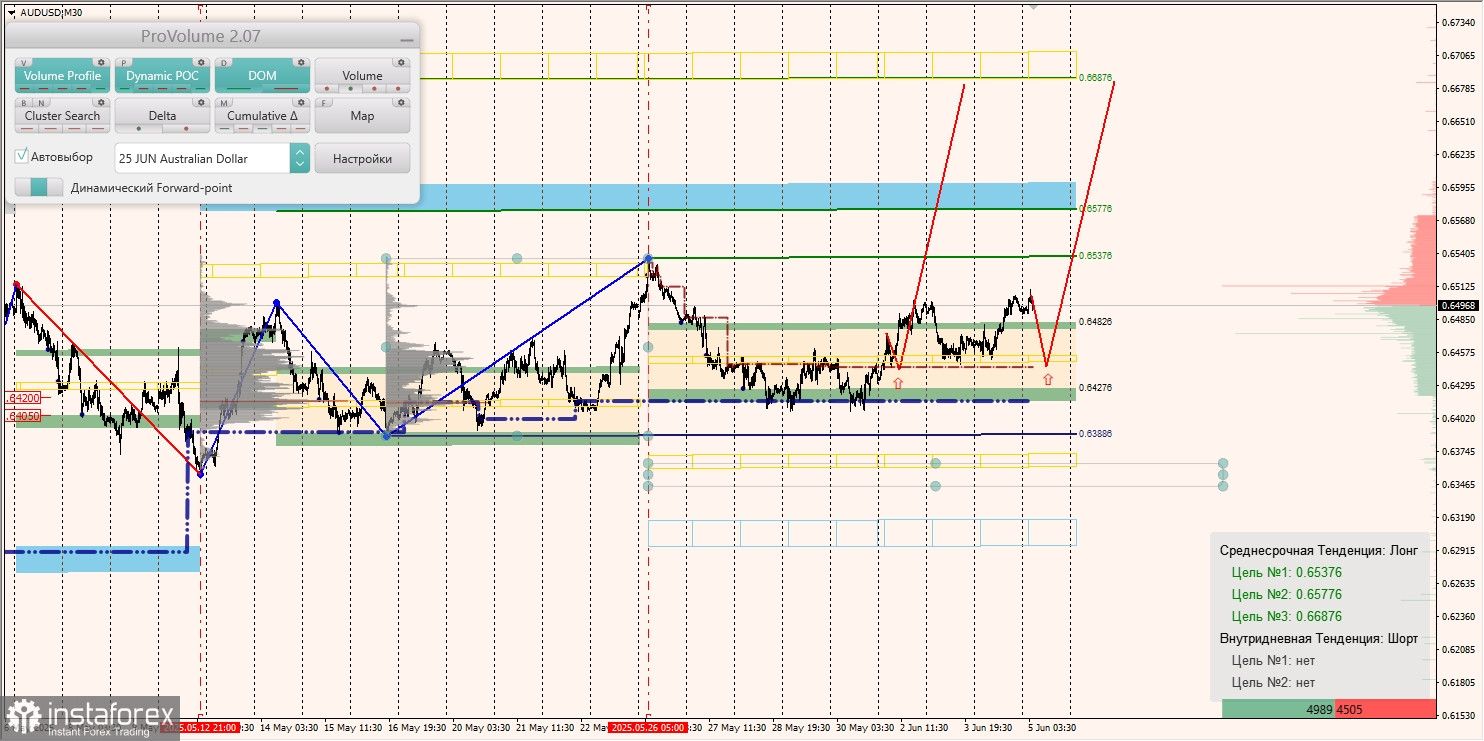Select Delta green dot segment
The height and width of the screenshot is (741, 1484).
click(137, 129)
